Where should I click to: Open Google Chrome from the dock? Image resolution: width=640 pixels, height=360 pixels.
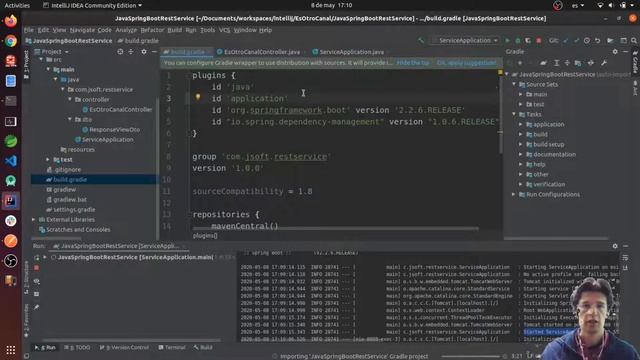pos(11,41)
